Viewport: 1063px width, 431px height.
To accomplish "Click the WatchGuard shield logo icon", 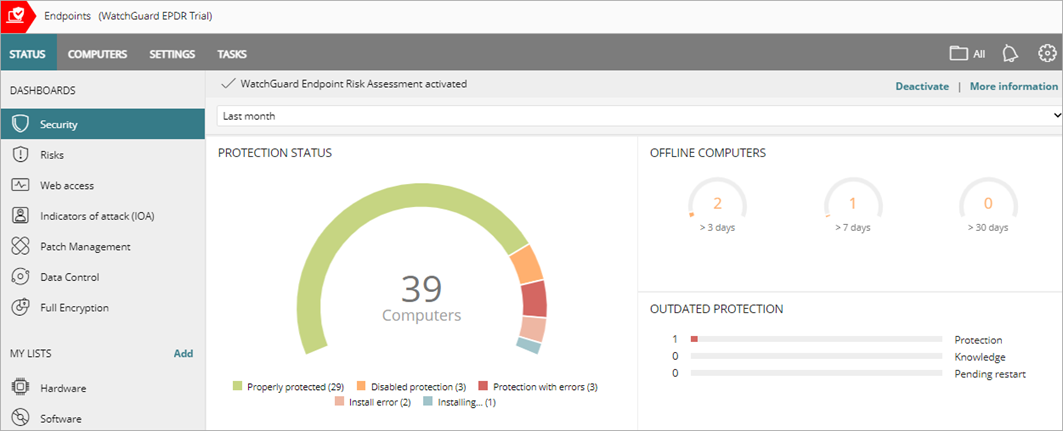I will point(16,16).
